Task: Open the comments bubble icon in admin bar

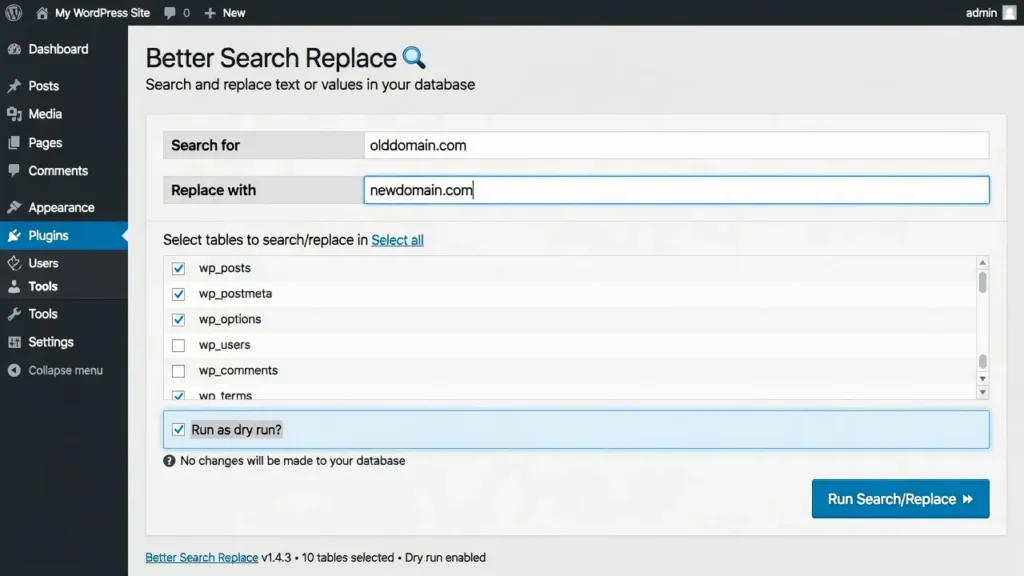Action: click(170, 13)
